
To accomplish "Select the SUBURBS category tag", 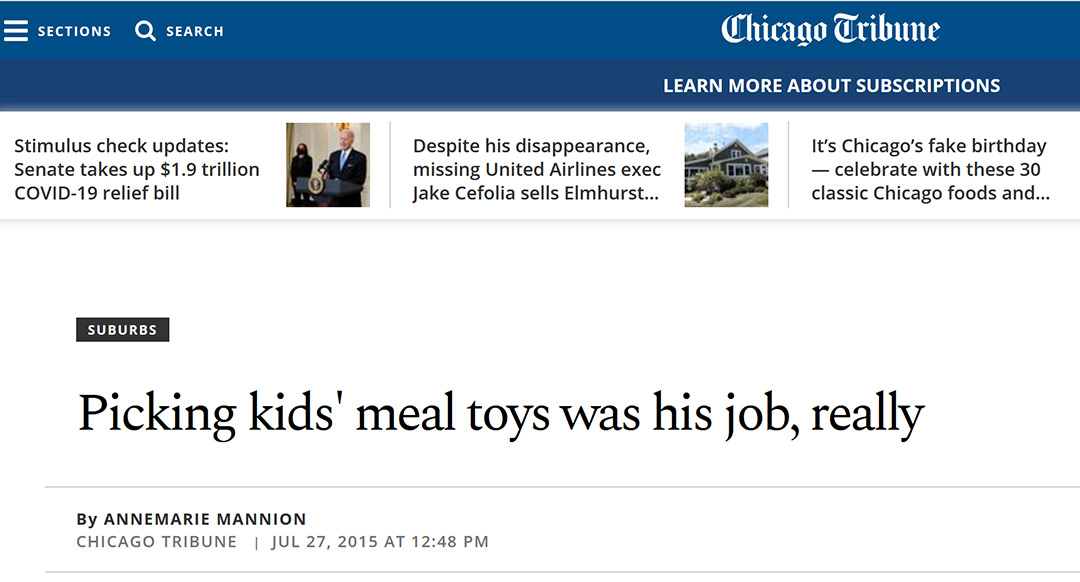I will 122,330.
